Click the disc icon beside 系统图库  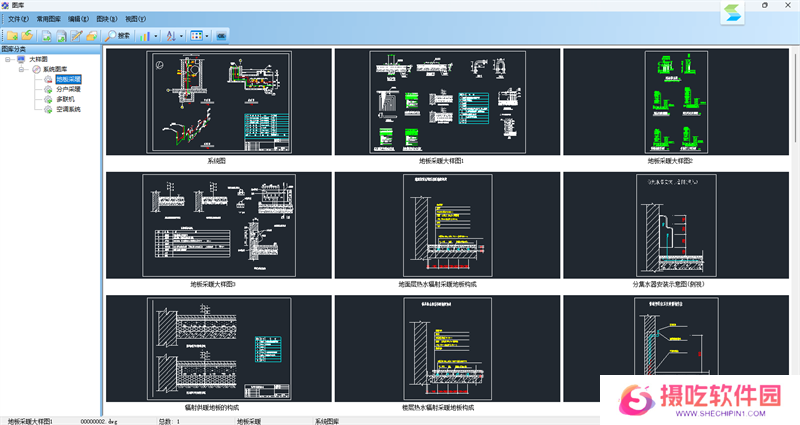click(x=36, y=69)
